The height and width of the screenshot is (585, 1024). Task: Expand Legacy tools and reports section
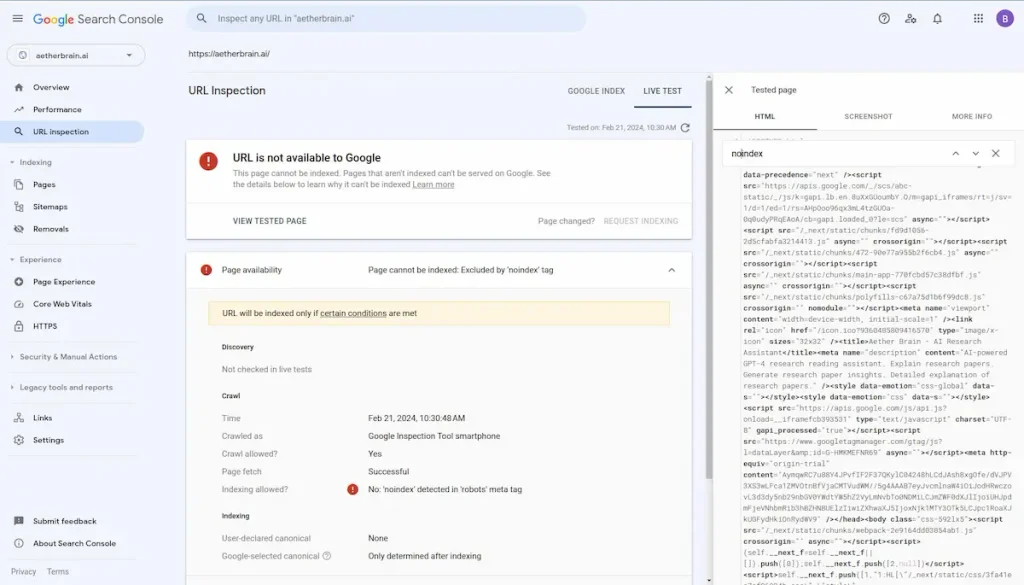(61, 387)
